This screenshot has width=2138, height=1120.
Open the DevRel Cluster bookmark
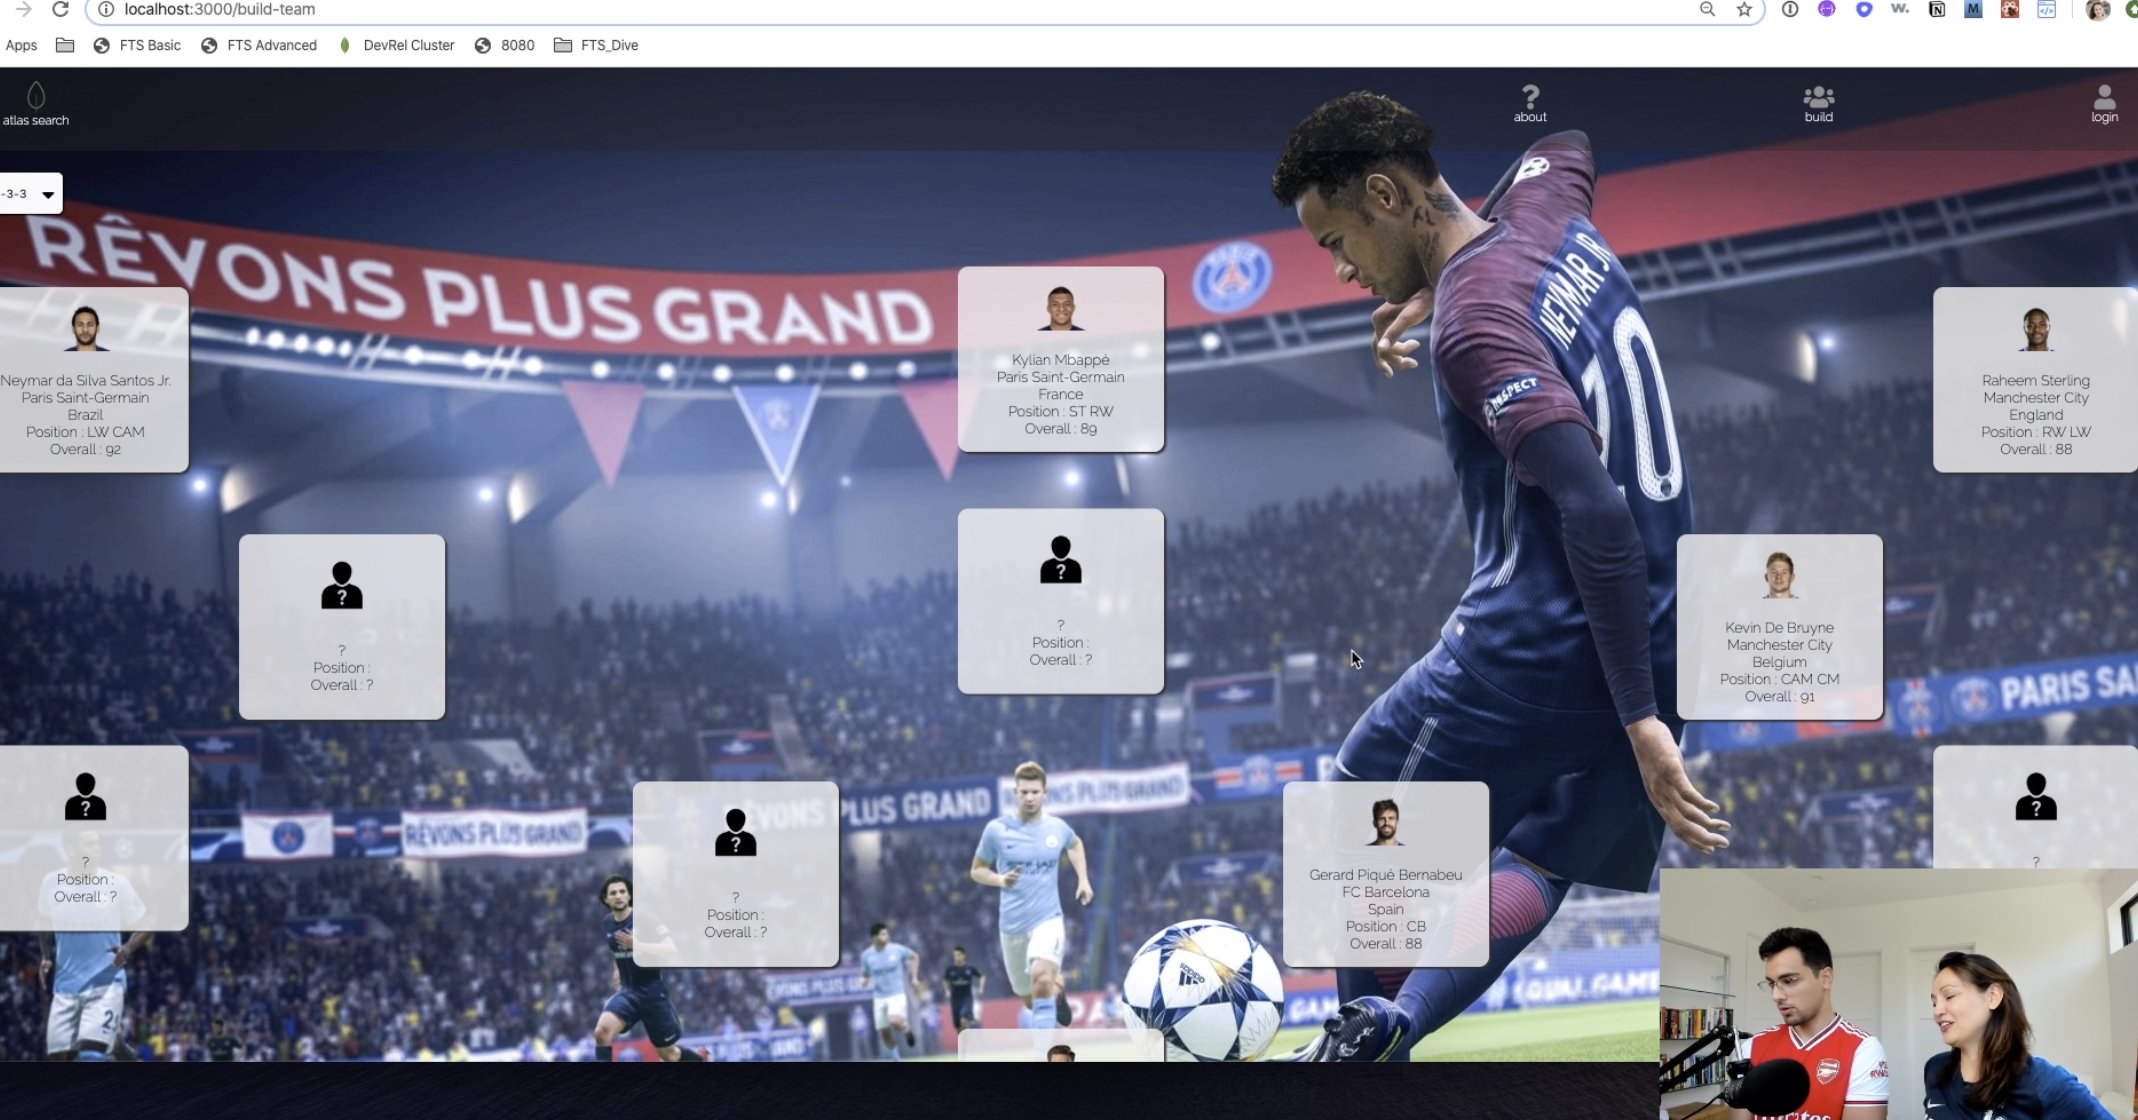tap(396, 45)
